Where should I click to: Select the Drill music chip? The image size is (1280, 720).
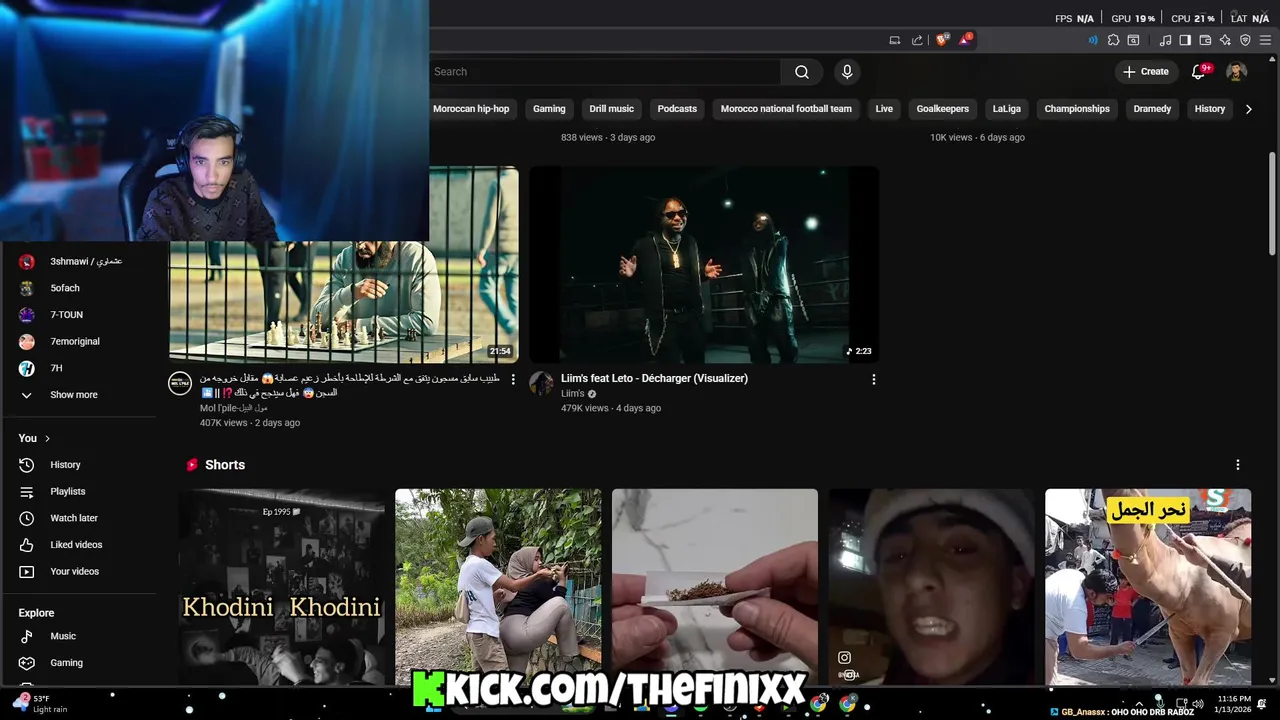click(x=611, y=109)
